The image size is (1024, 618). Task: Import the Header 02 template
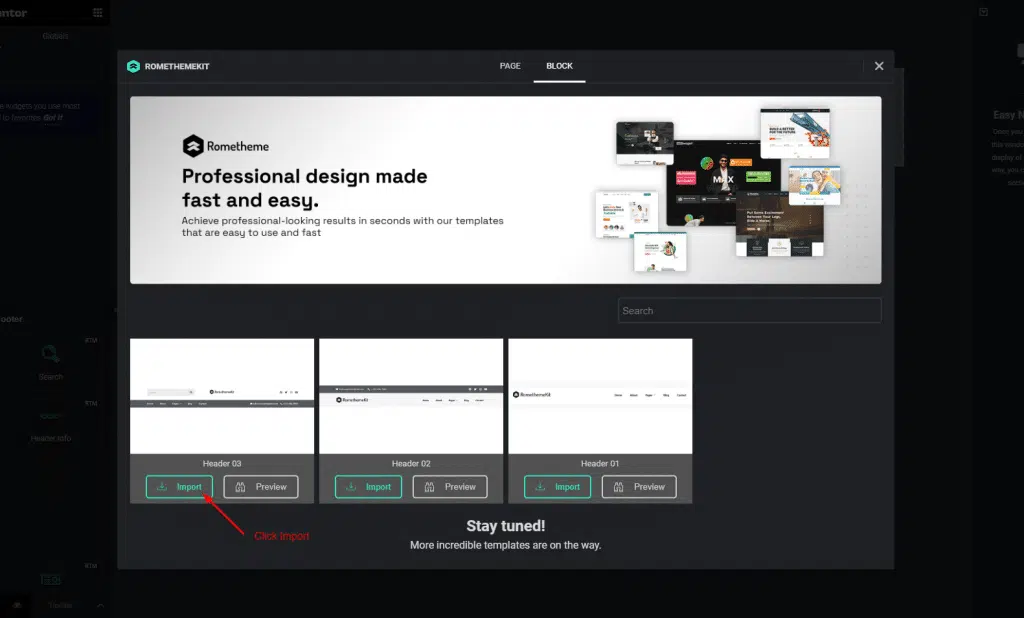368,487
